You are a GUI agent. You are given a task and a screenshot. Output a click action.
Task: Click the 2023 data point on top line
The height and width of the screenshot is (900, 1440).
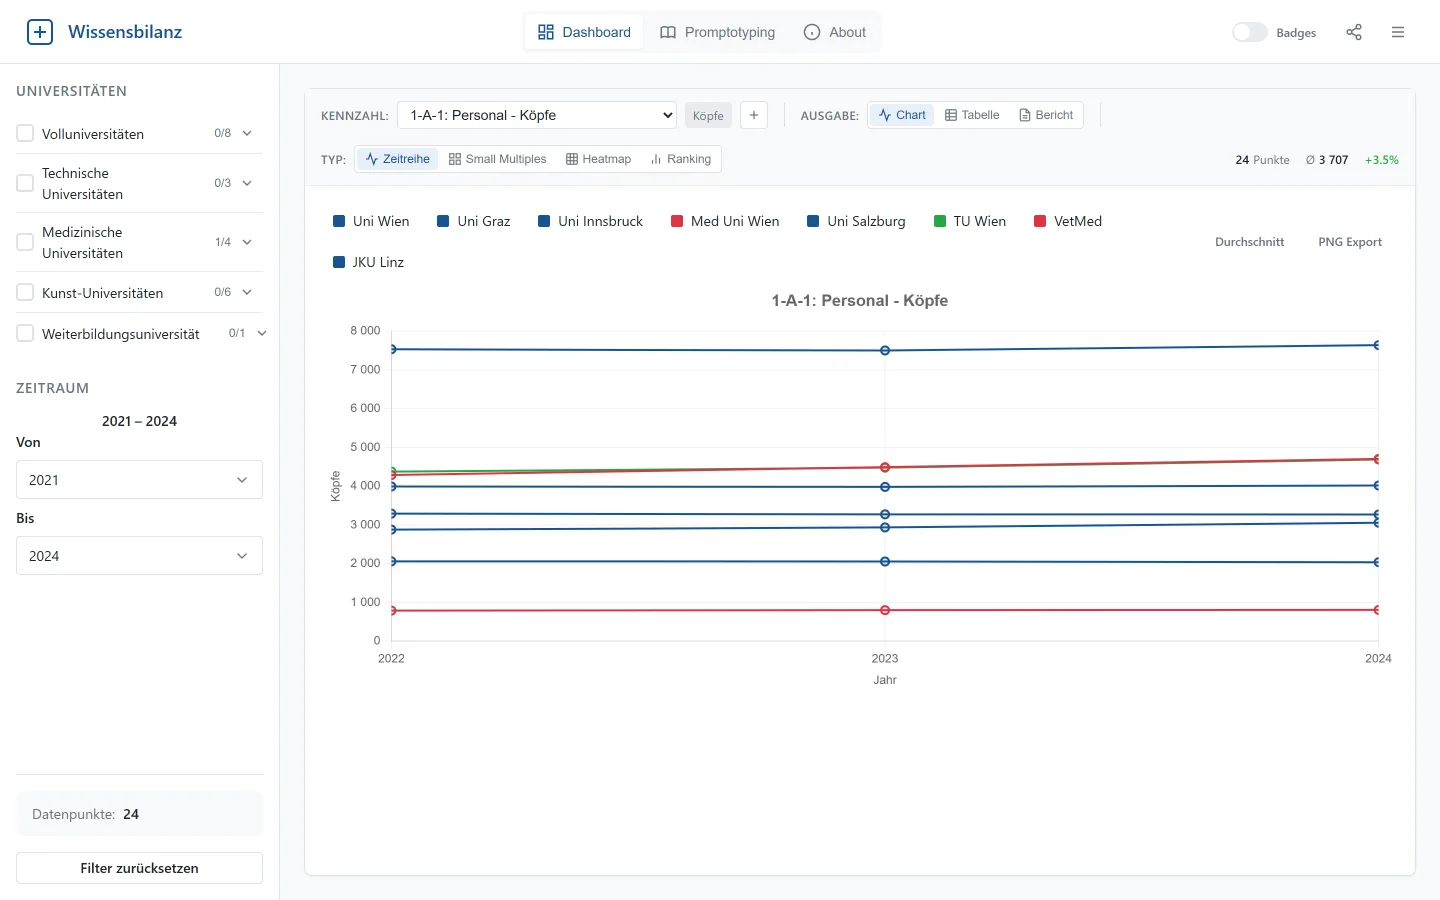click(885, 351)
